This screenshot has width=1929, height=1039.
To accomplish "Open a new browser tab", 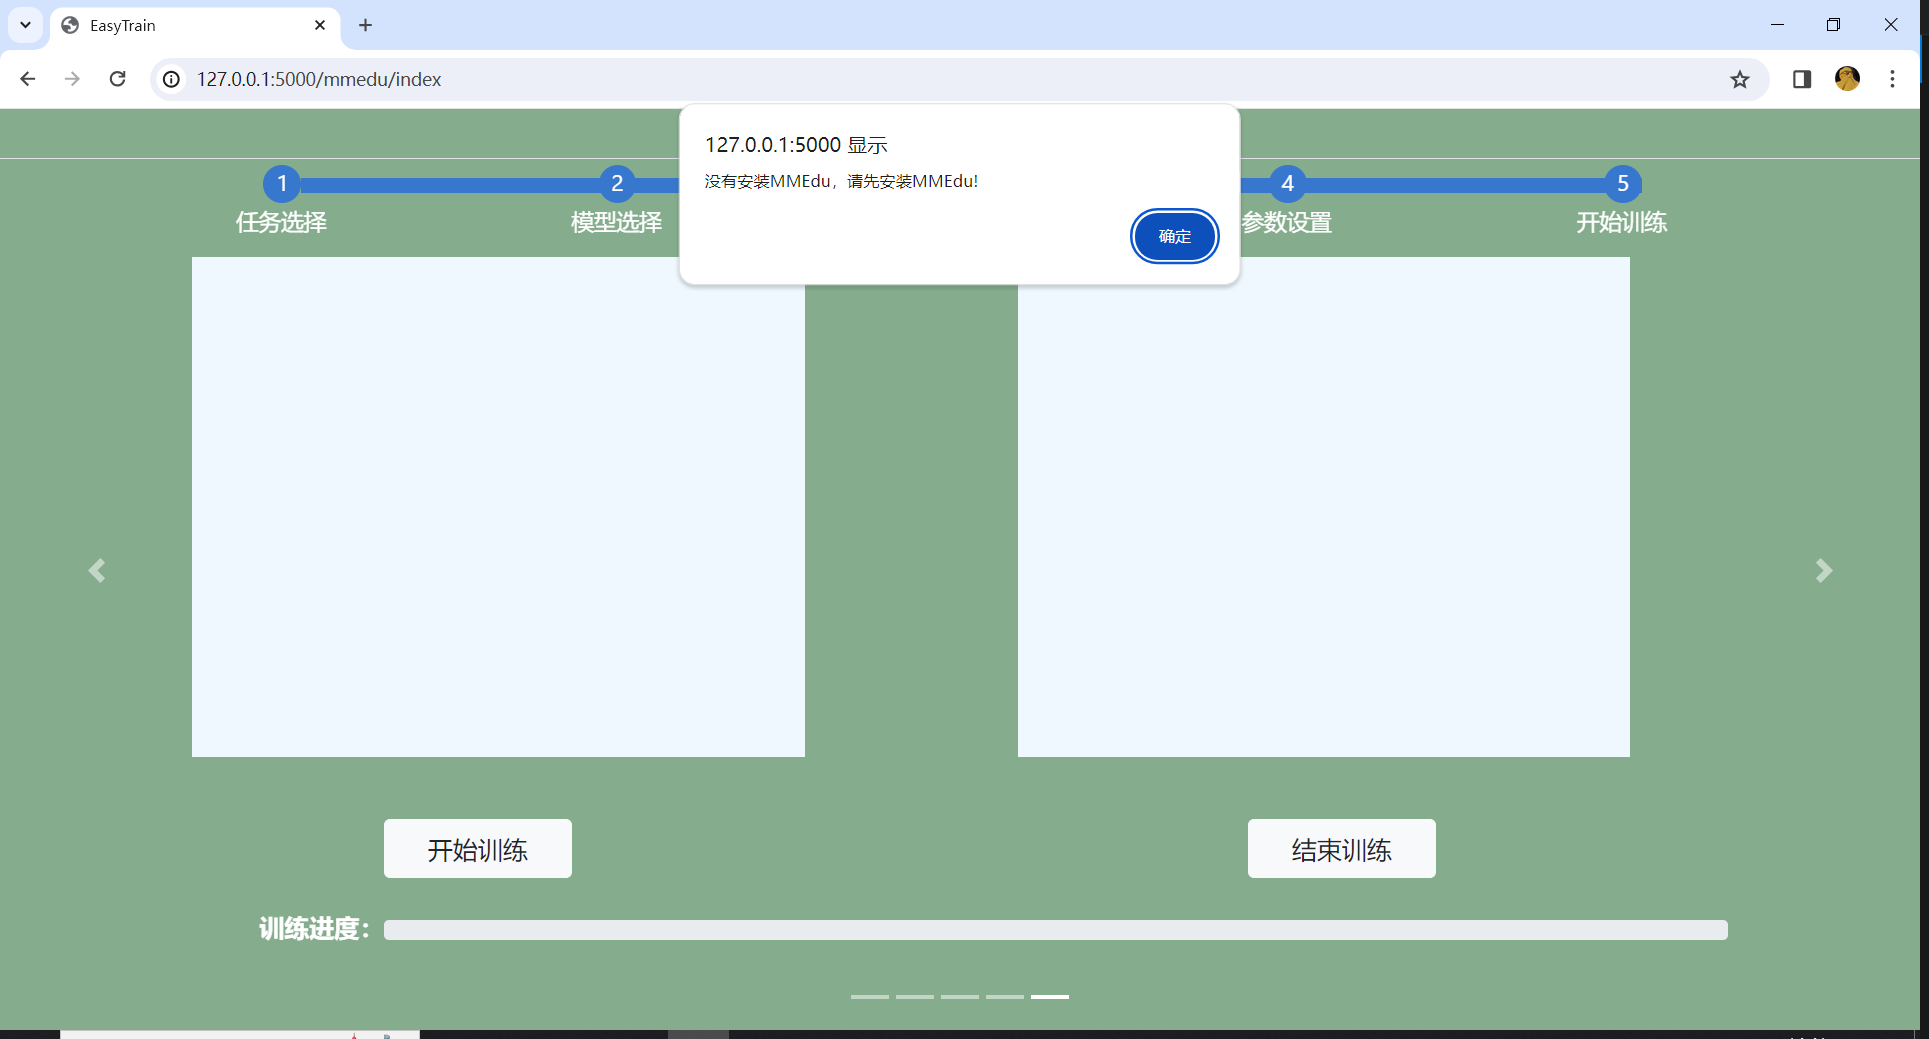I will 366,25.
